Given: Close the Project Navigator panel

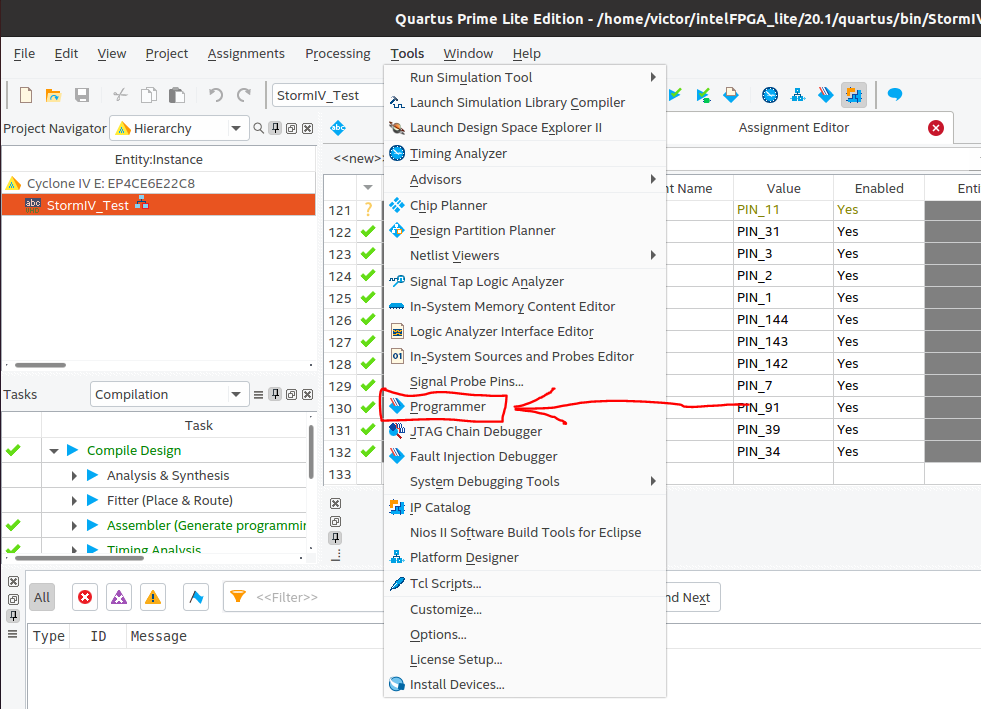Looking at the screenshot, I should [x=308, y=128].
